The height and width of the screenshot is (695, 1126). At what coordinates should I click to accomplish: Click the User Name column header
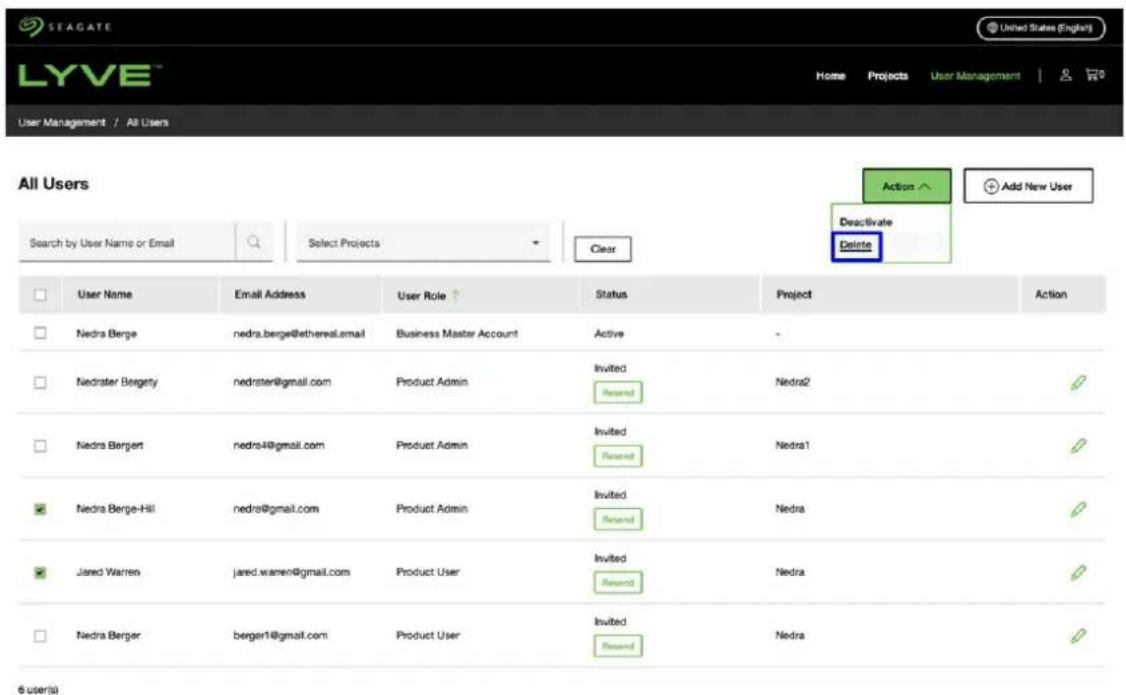(105, 294)
